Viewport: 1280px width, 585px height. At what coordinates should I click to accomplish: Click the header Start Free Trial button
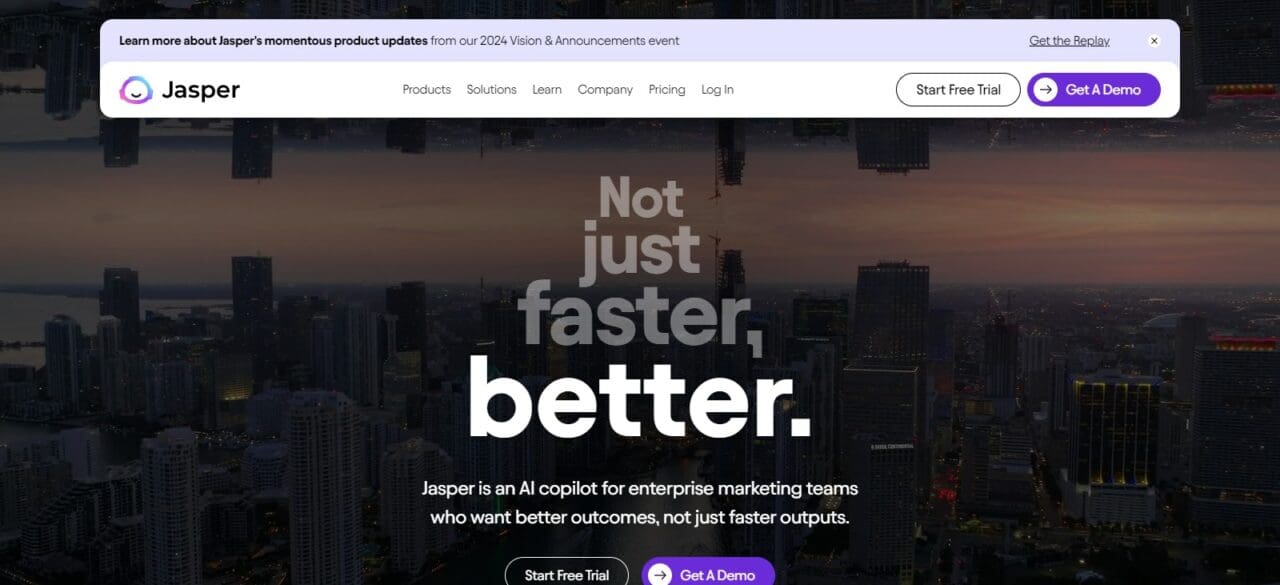tap(958, 90)
